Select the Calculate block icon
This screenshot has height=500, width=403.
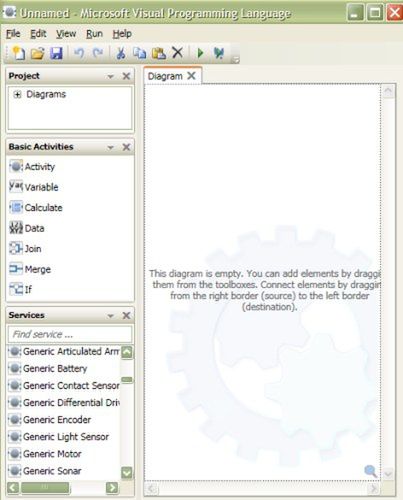click(16, 207)
